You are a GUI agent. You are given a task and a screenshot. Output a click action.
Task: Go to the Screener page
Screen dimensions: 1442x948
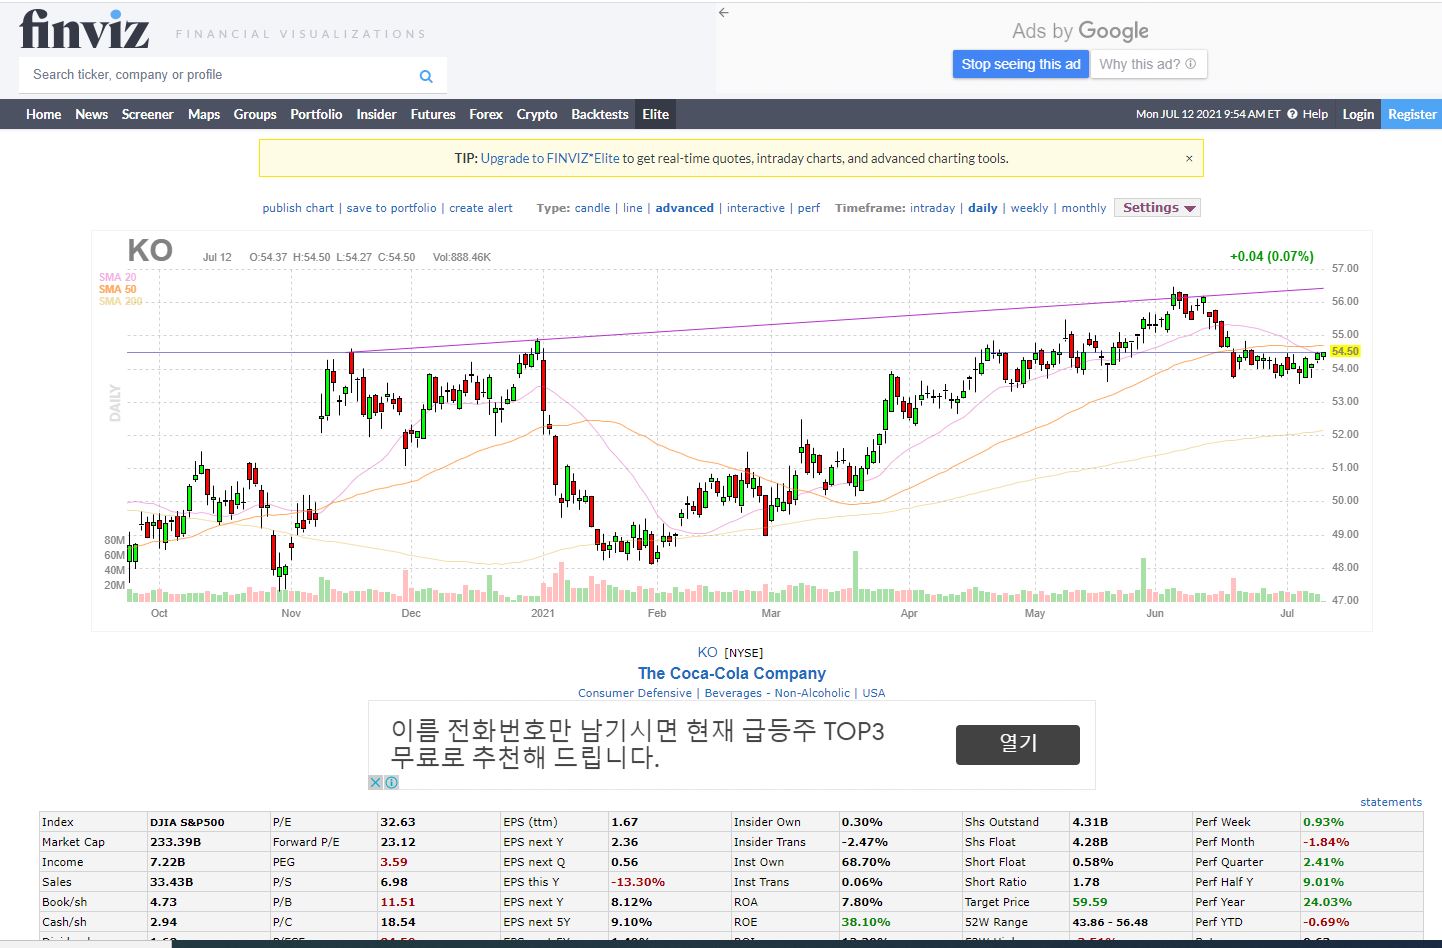pyautogui.click(x=147, y=114)
